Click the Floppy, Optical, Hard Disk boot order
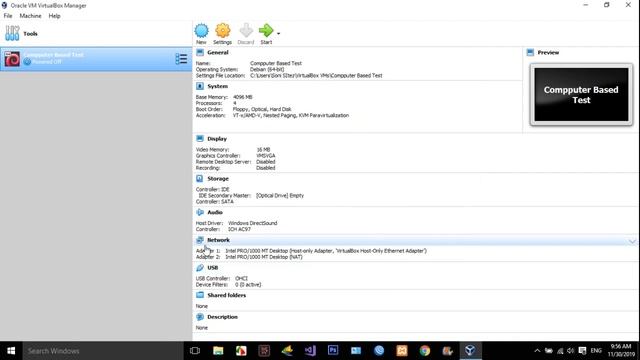Image resolution: width=640 pixels, height=360 pixels. (x=262, y=109)
